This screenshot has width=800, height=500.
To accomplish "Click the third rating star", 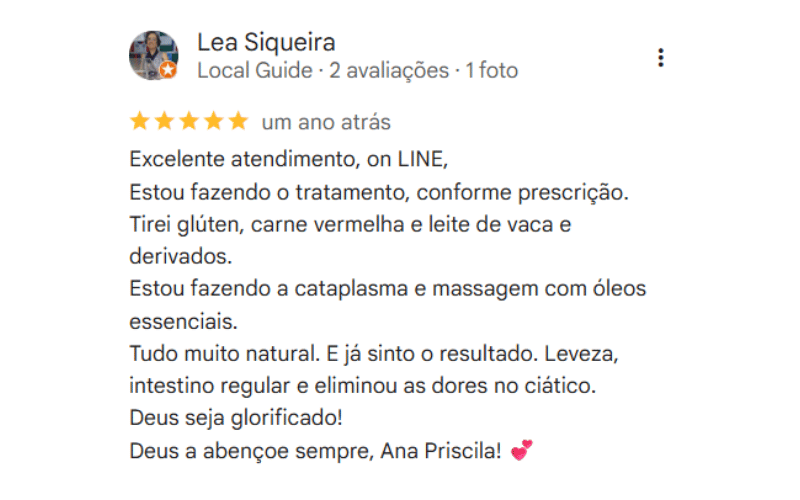I will 188,122.
